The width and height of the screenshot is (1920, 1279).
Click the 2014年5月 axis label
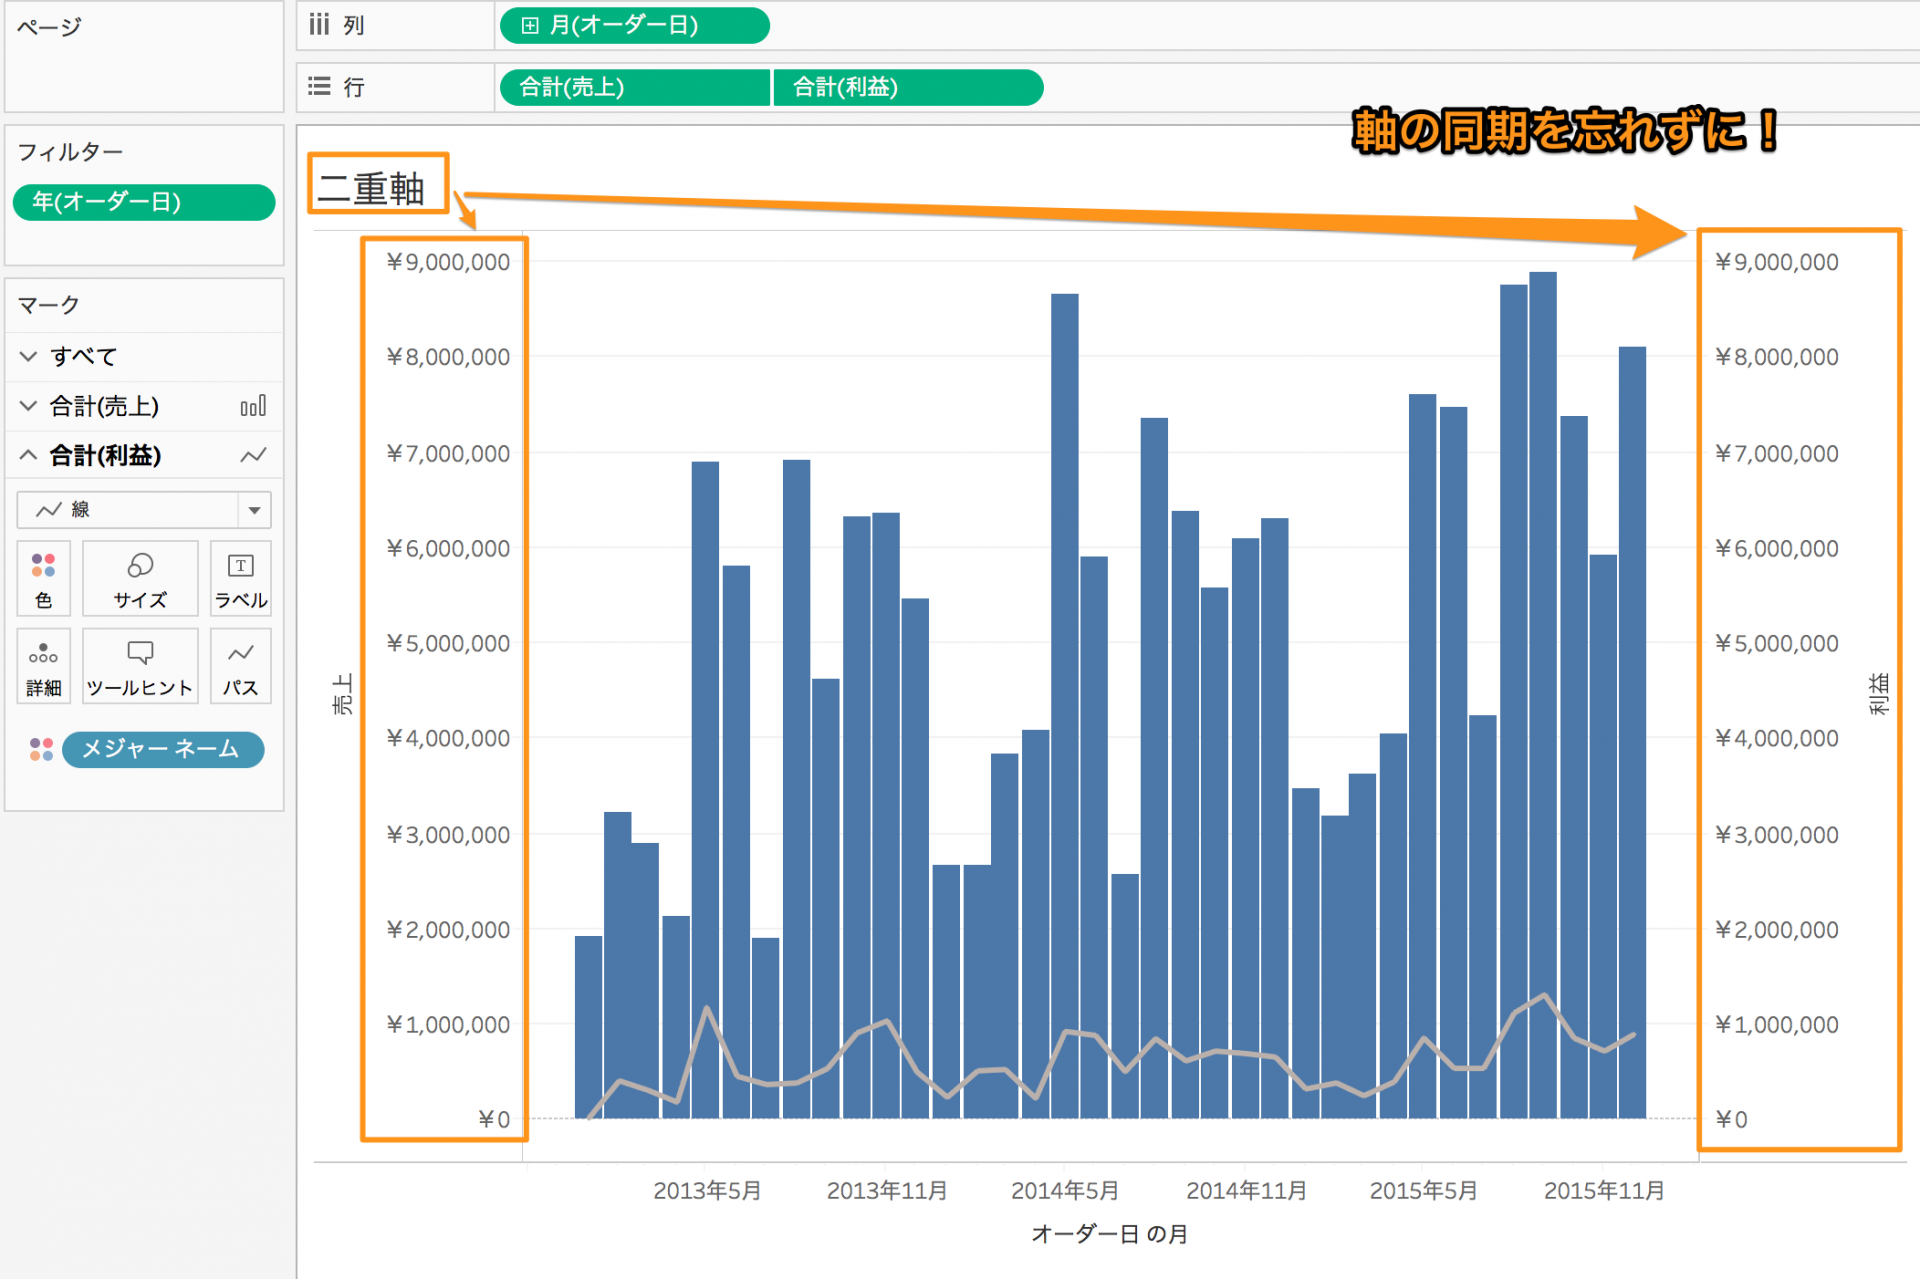[x=1065, y=1191]
